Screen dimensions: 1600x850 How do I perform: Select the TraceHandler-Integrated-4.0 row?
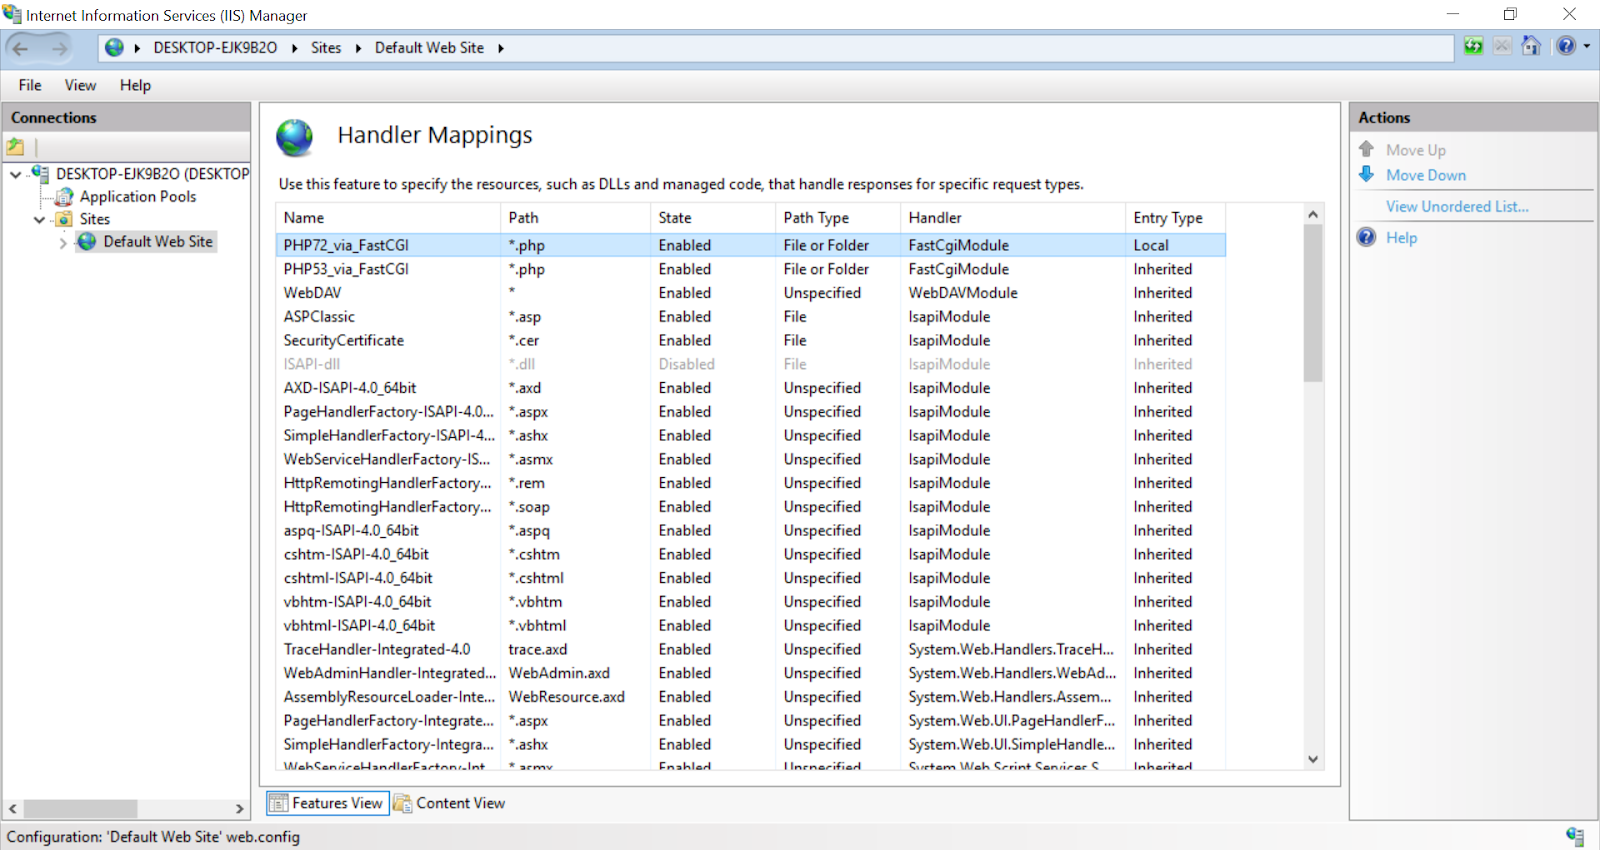click(x=751, y=649)
